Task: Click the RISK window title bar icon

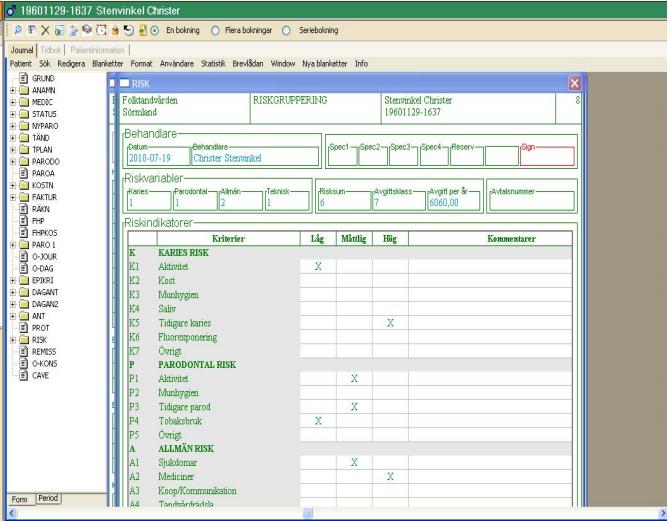Action: 124,83
